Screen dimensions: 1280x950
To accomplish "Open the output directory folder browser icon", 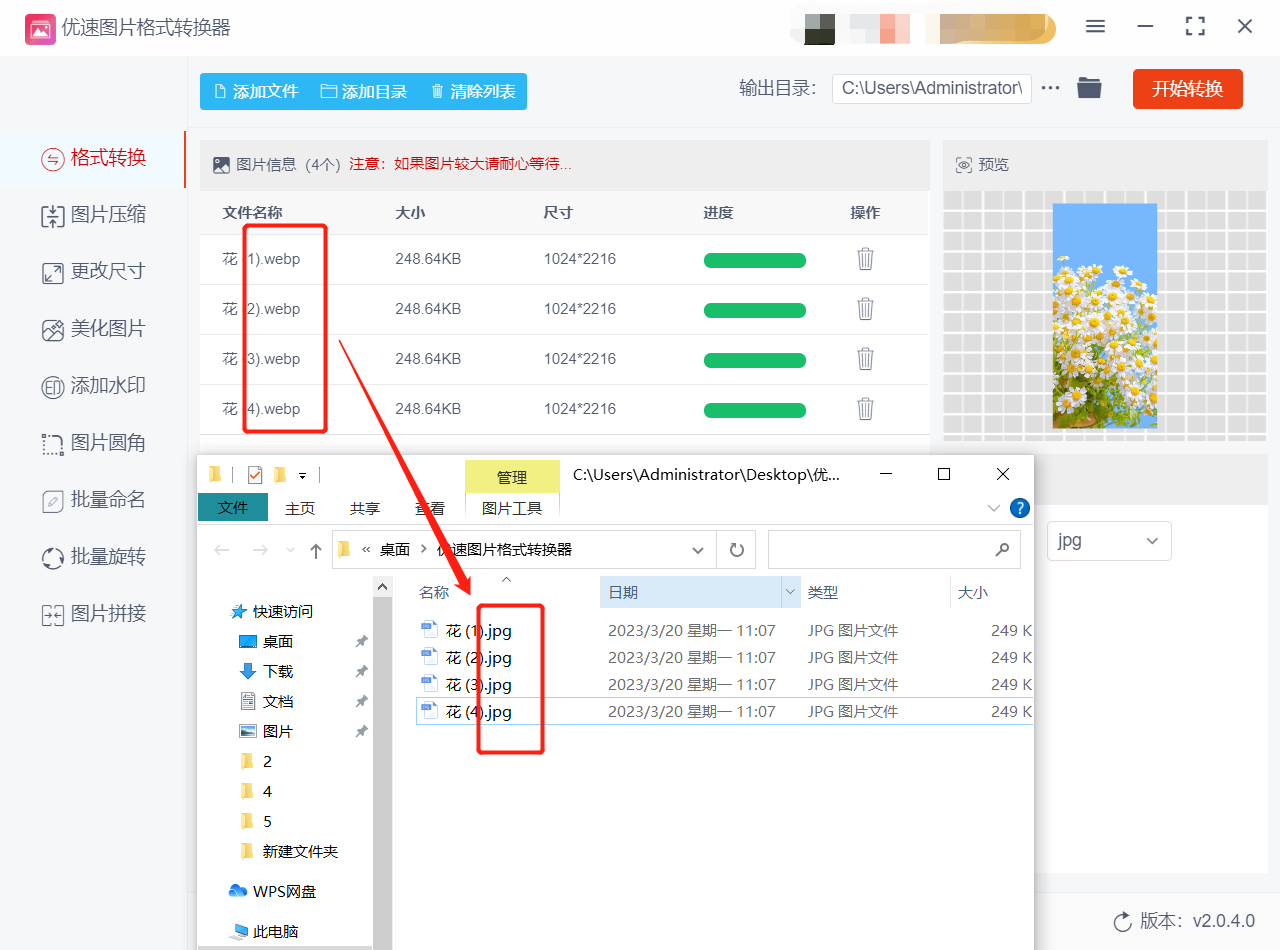I will [x=1089, y=88].
